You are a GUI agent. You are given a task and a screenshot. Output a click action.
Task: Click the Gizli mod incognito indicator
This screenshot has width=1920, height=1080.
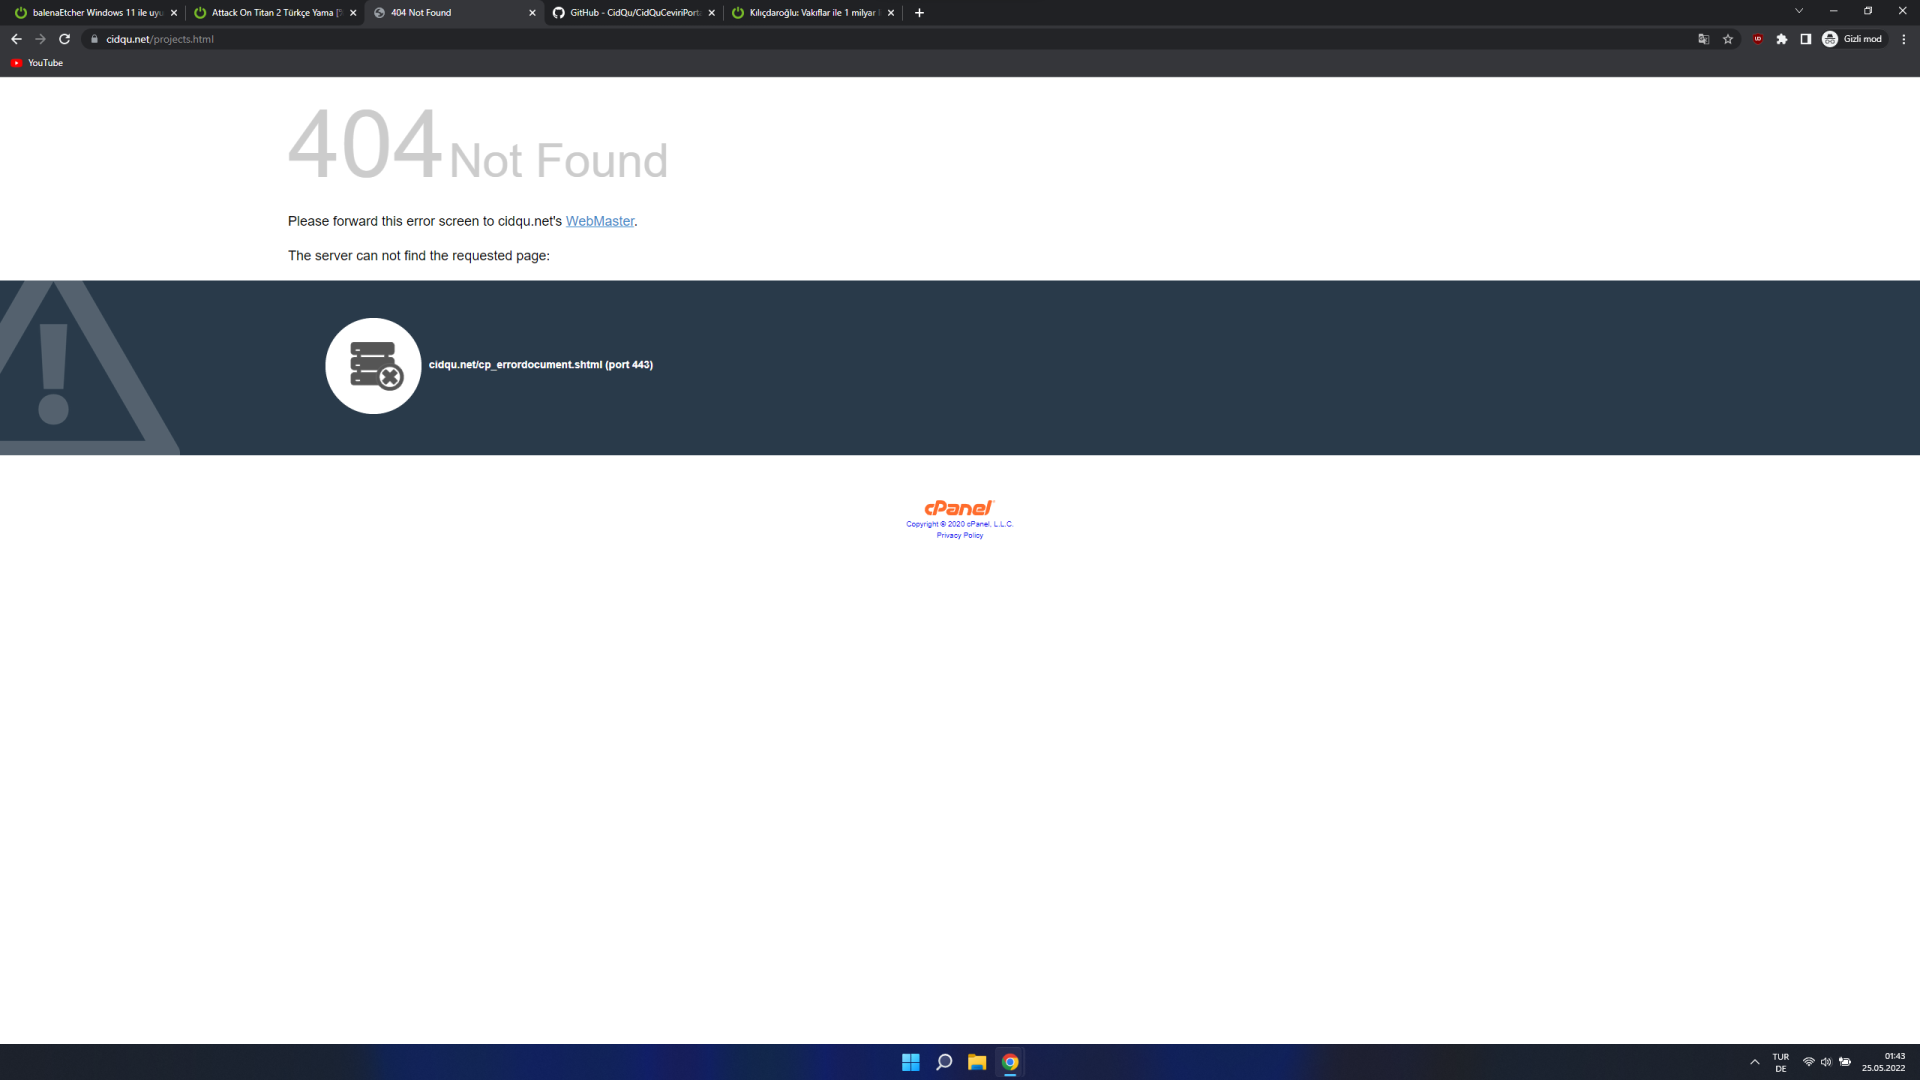[x=1852, y=39]
